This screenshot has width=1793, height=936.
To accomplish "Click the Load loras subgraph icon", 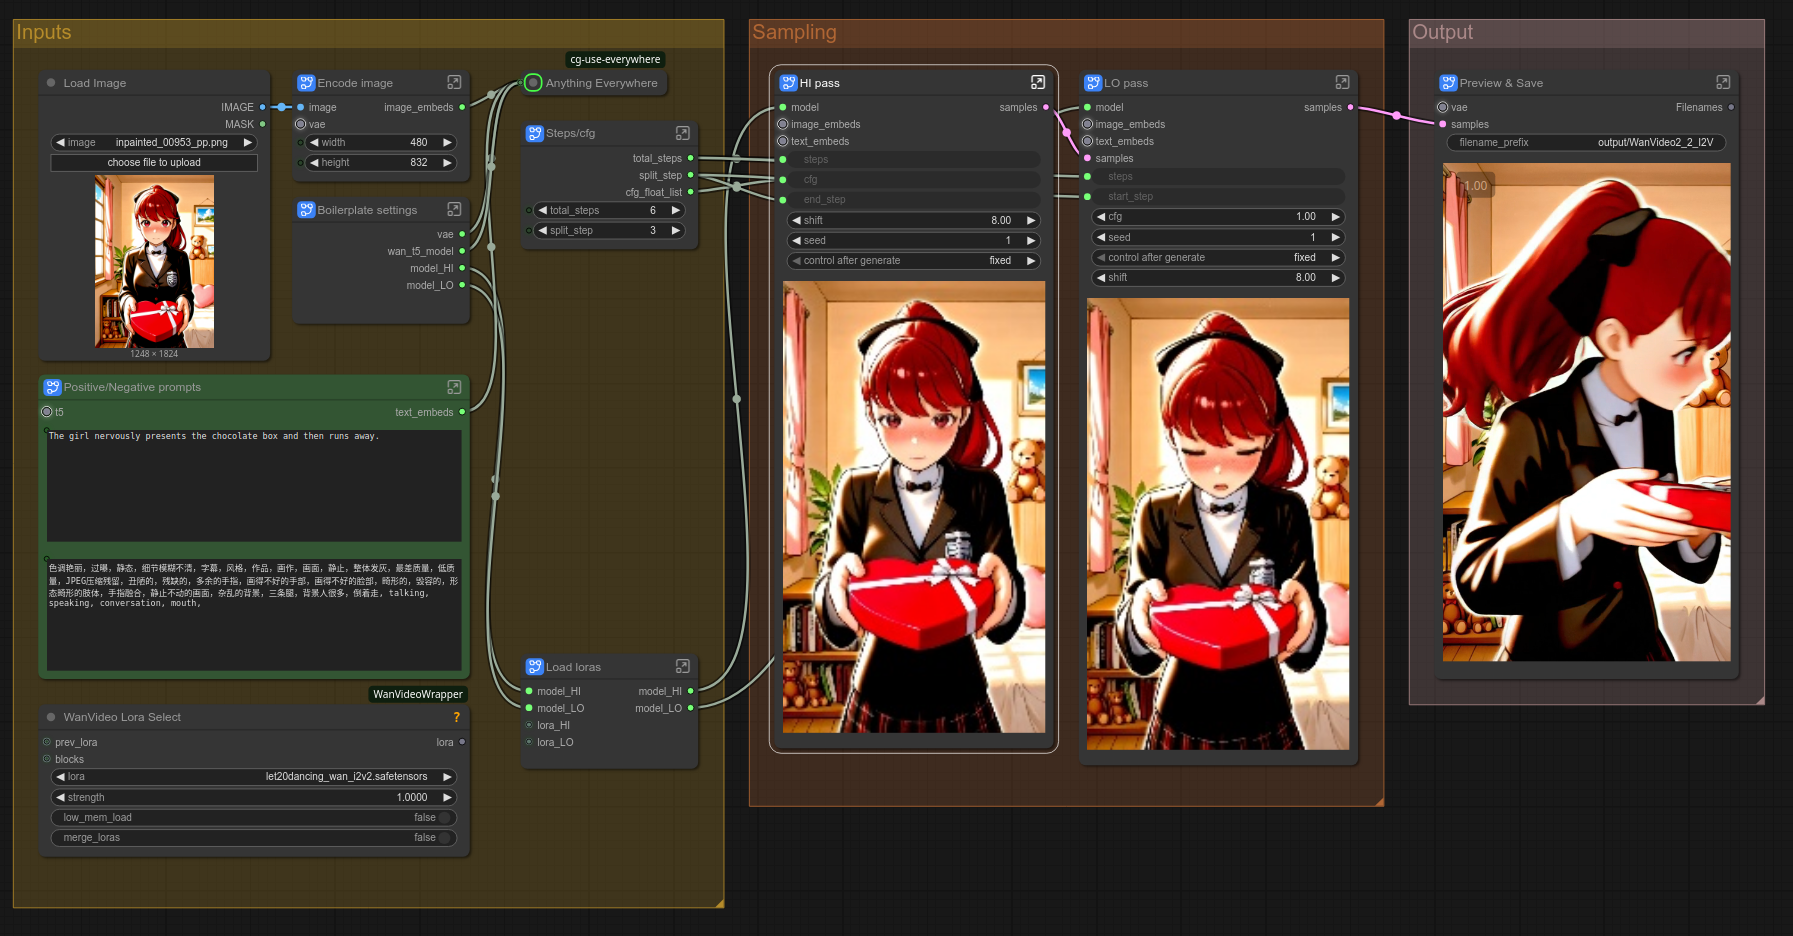I will click(x=535, y=667).
